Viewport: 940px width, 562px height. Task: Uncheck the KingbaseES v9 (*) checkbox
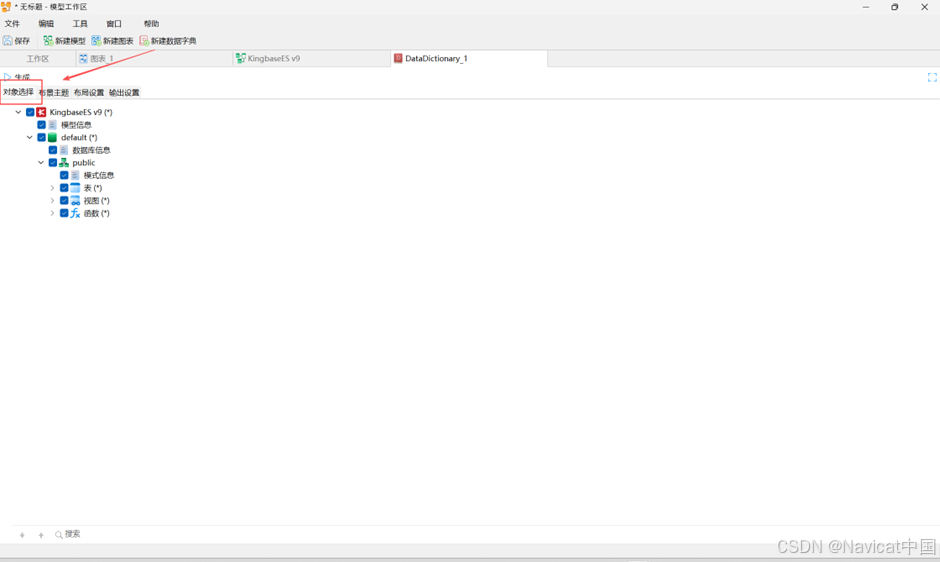pos(30,112)
